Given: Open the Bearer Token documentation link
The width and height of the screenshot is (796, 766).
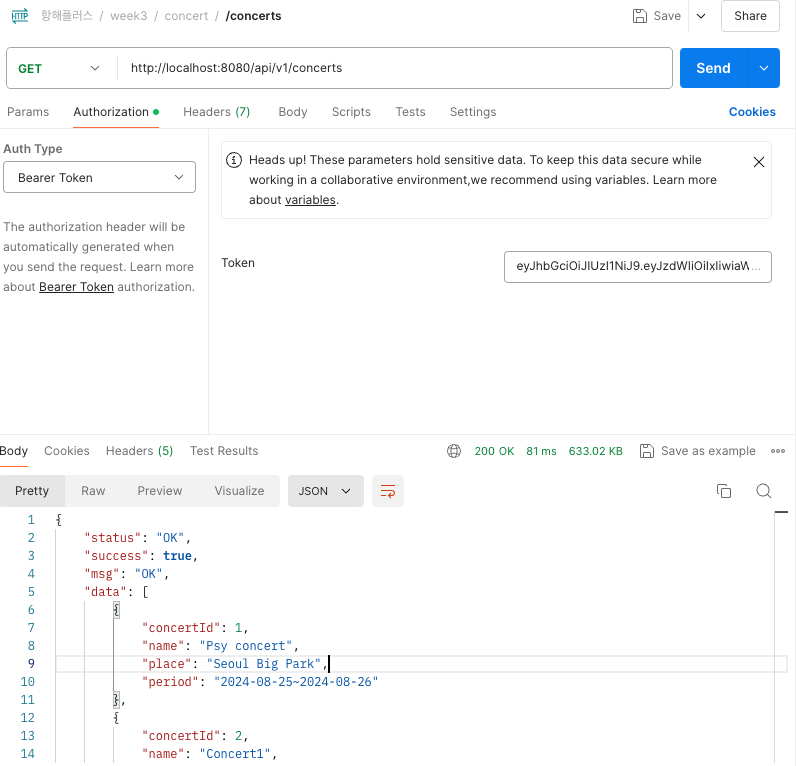Looking at the screenshot, I should (76, 287).
